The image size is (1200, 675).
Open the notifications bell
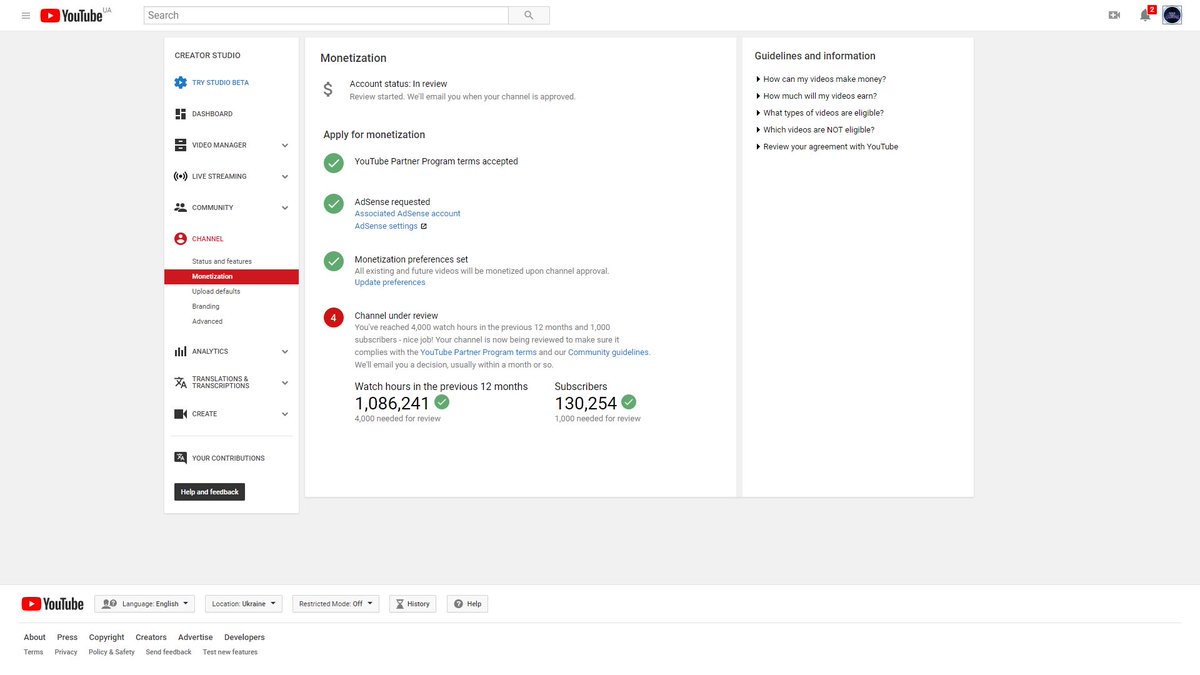[x=1145, y=15]
